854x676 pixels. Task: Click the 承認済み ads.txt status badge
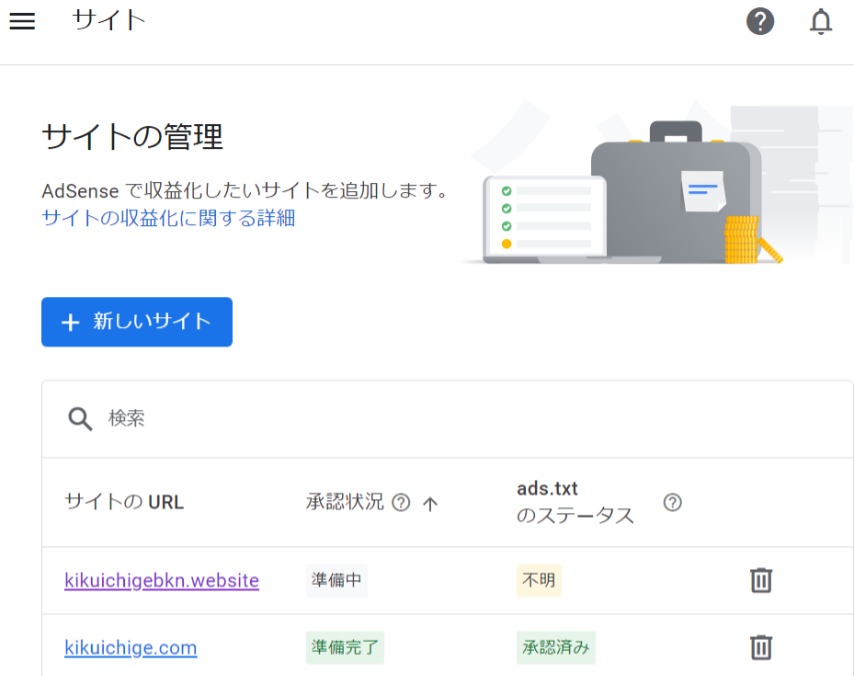[555, 647]
